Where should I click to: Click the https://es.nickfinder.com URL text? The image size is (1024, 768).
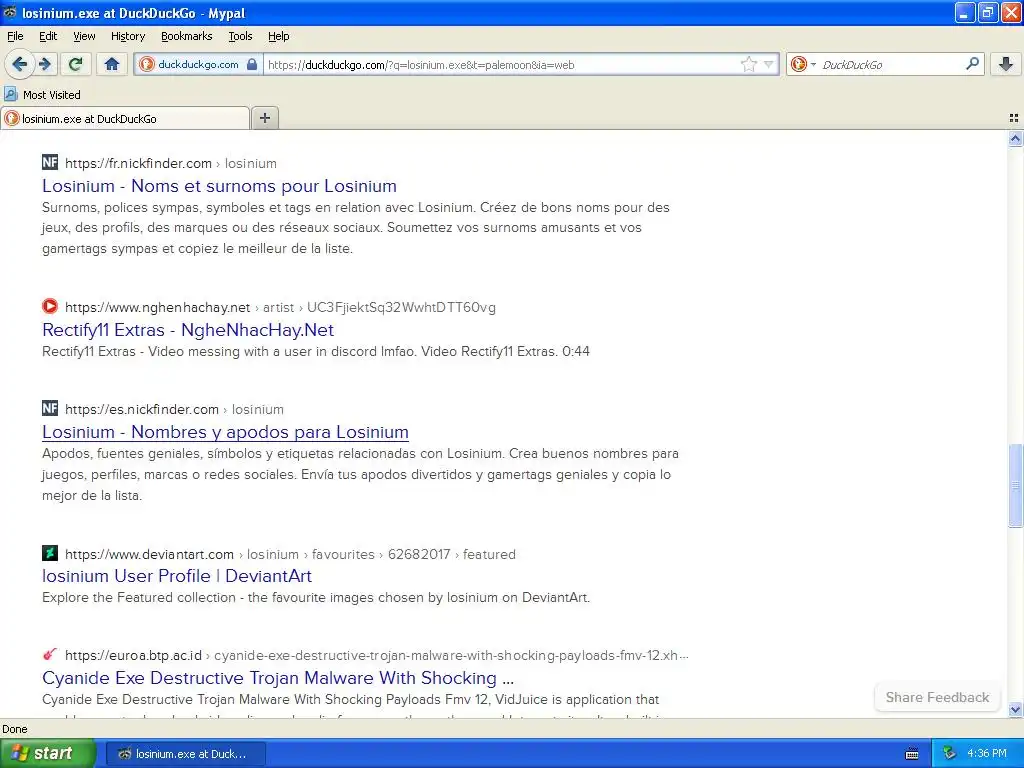[142, 409]
